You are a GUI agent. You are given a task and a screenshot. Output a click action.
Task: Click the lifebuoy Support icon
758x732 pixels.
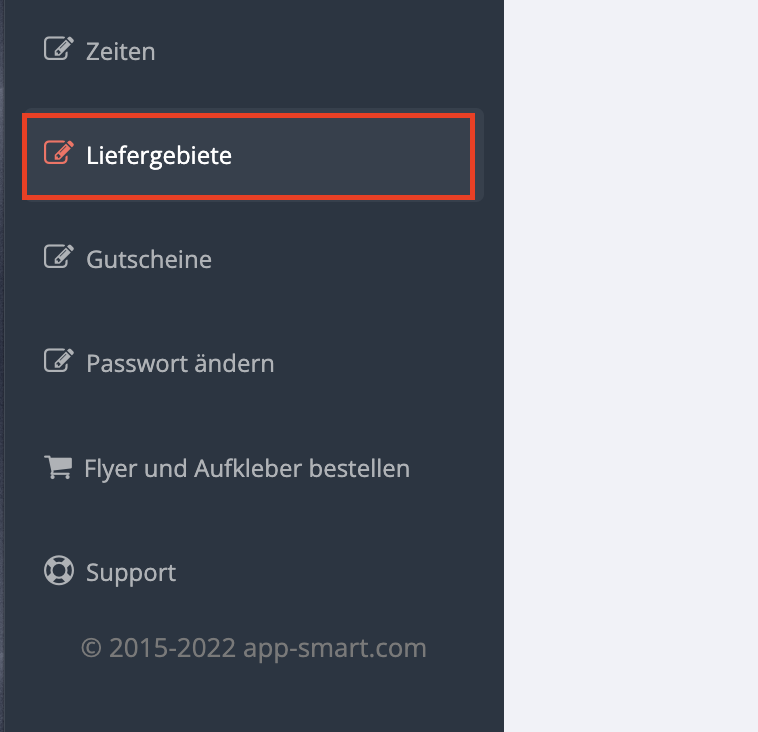pyautogui.click(x=59, y=571)
